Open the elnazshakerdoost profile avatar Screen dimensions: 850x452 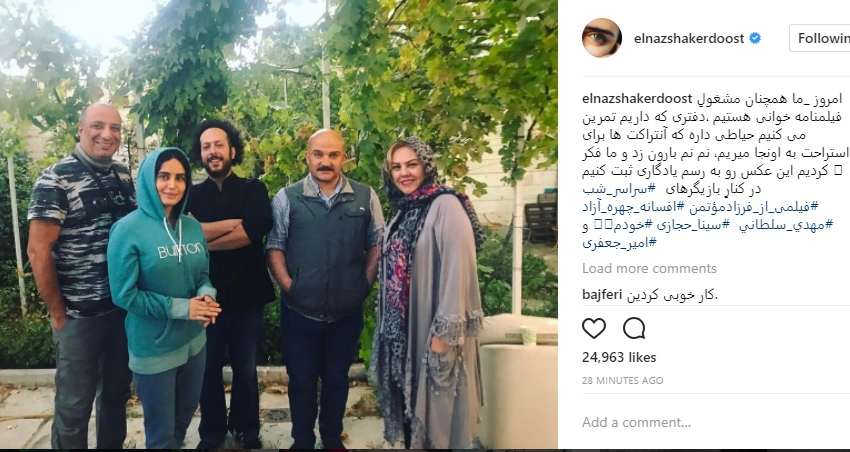pos(601,38)
